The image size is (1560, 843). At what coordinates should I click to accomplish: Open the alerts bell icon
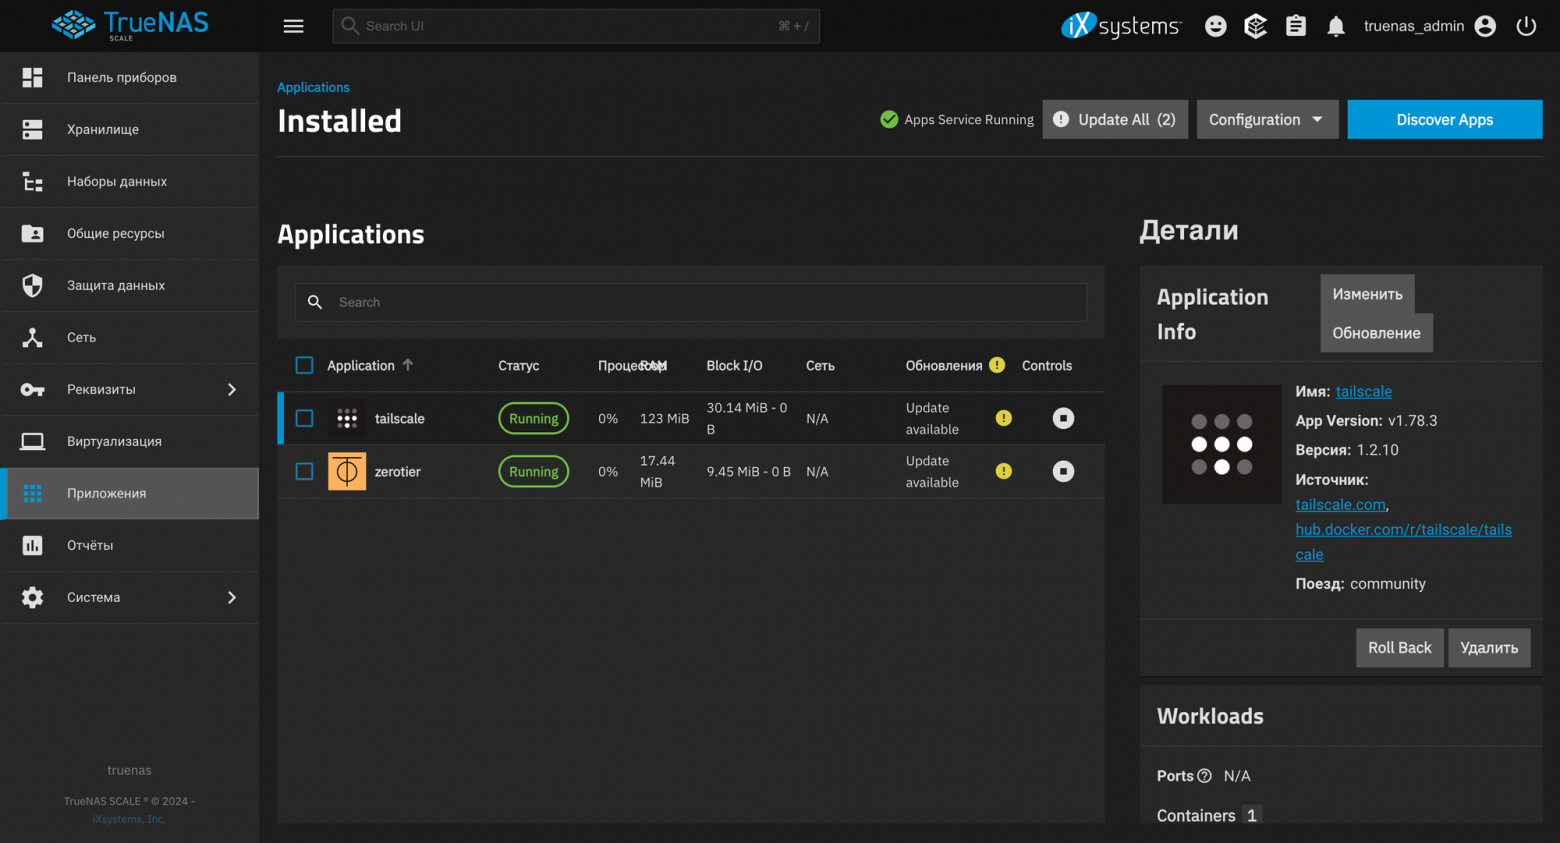[x=1336, y=26]
